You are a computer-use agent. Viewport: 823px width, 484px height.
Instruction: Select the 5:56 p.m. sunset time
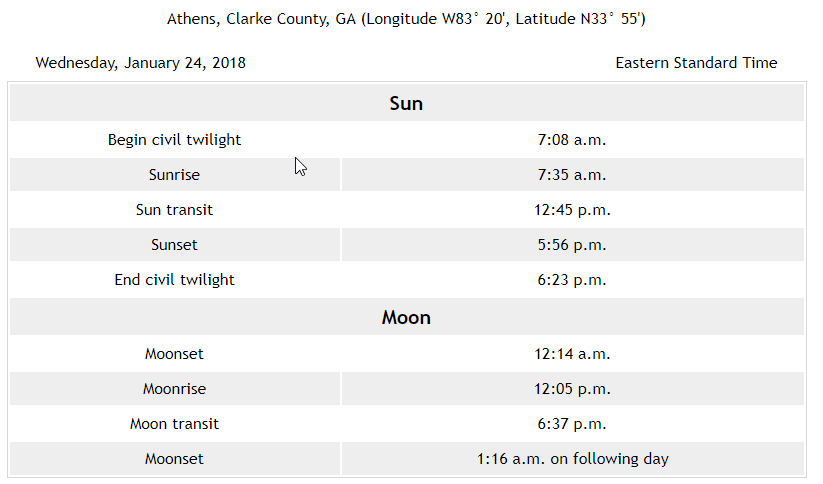point(572,245)
